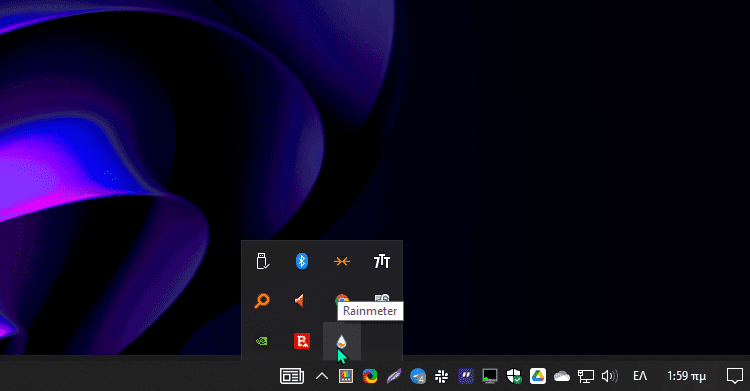Open the Bluetooth tray icon
The height and width of the screenshot is (391, 750).
coord(301,261)
